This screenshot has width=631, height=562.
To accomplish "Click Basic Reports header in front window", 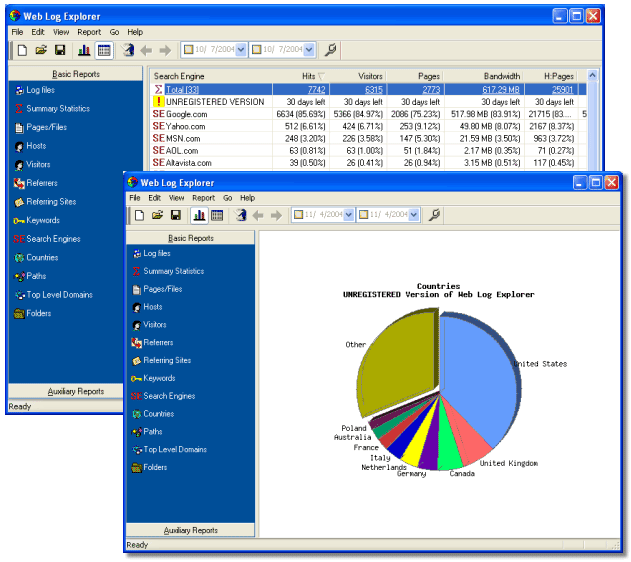I will click(x=190, y=238).
